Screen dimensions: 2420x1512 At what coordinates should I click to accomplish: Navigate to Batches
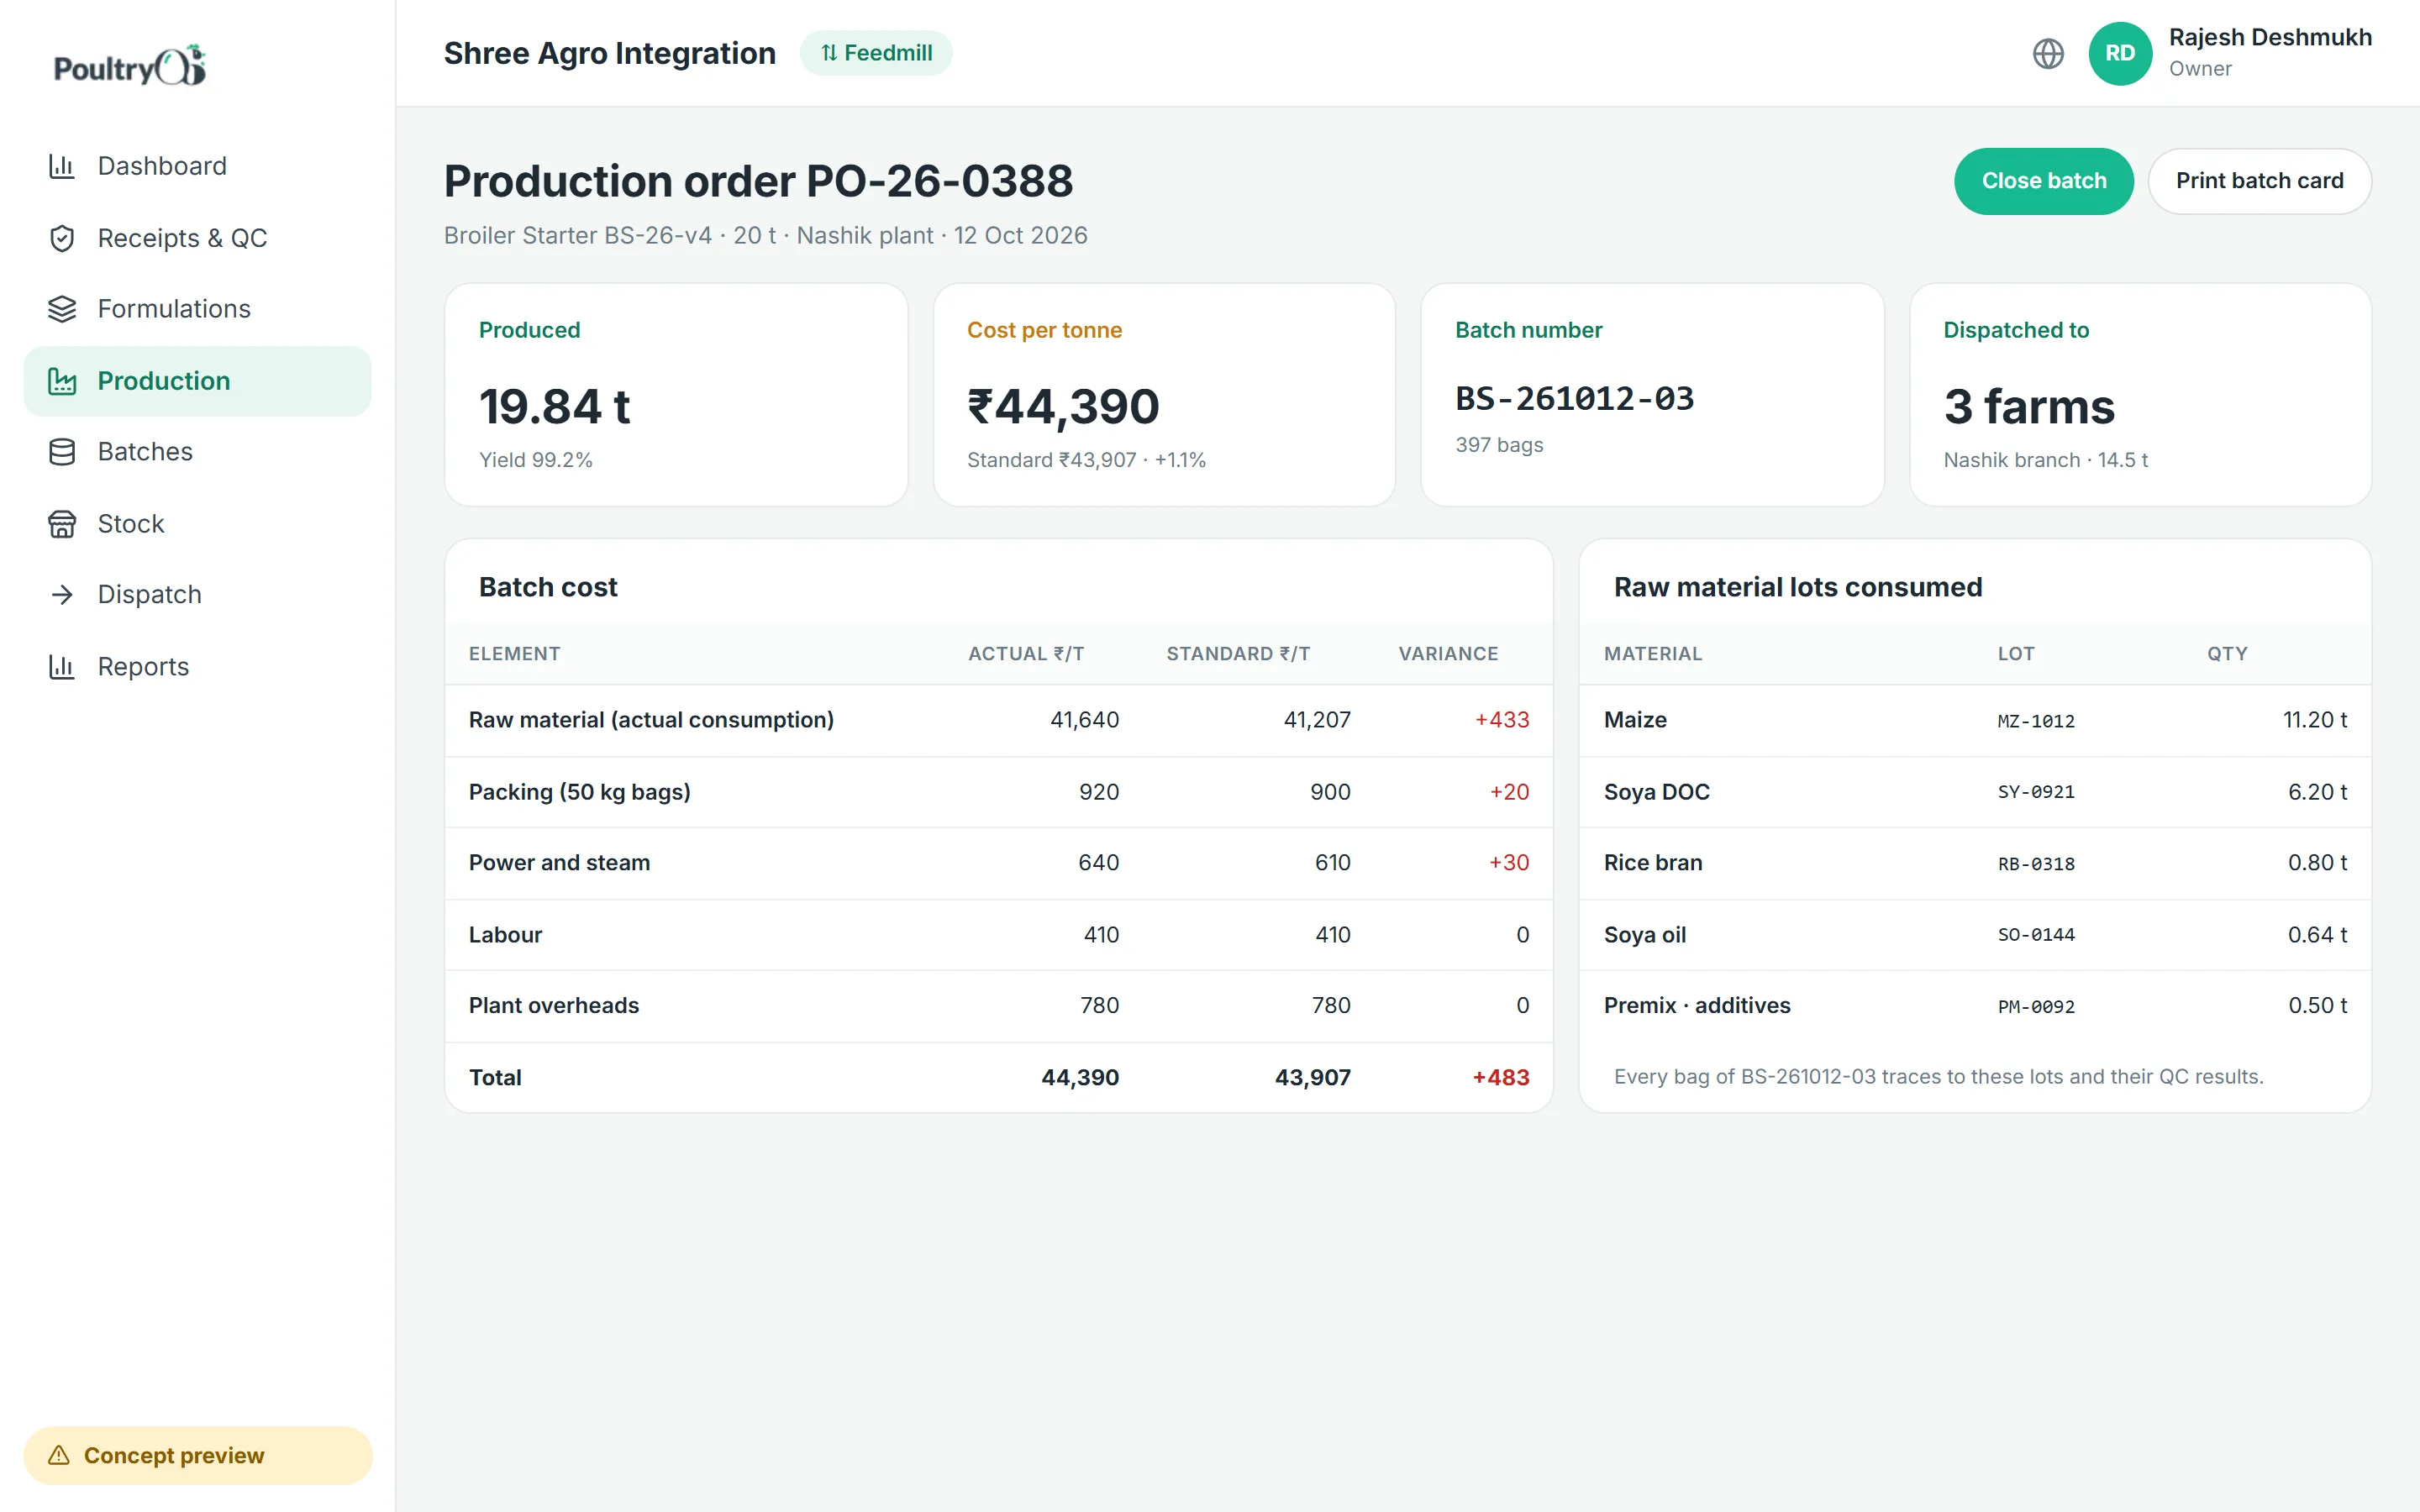pos(197,452)
